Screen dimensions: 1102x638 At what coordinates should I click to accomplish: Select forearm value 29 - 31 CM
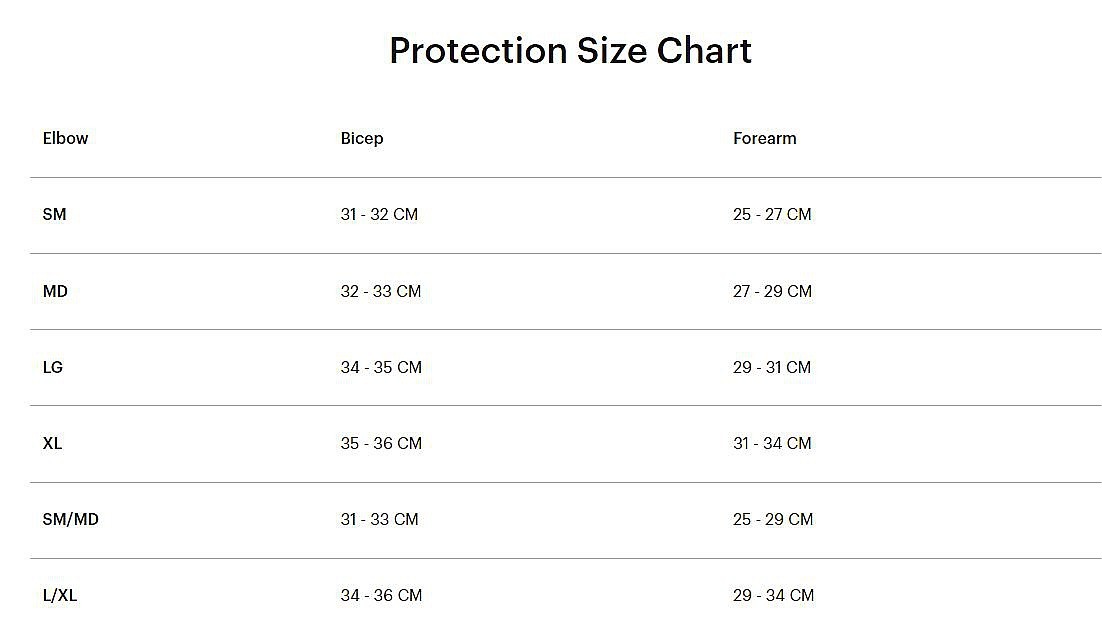coord(772,367)
